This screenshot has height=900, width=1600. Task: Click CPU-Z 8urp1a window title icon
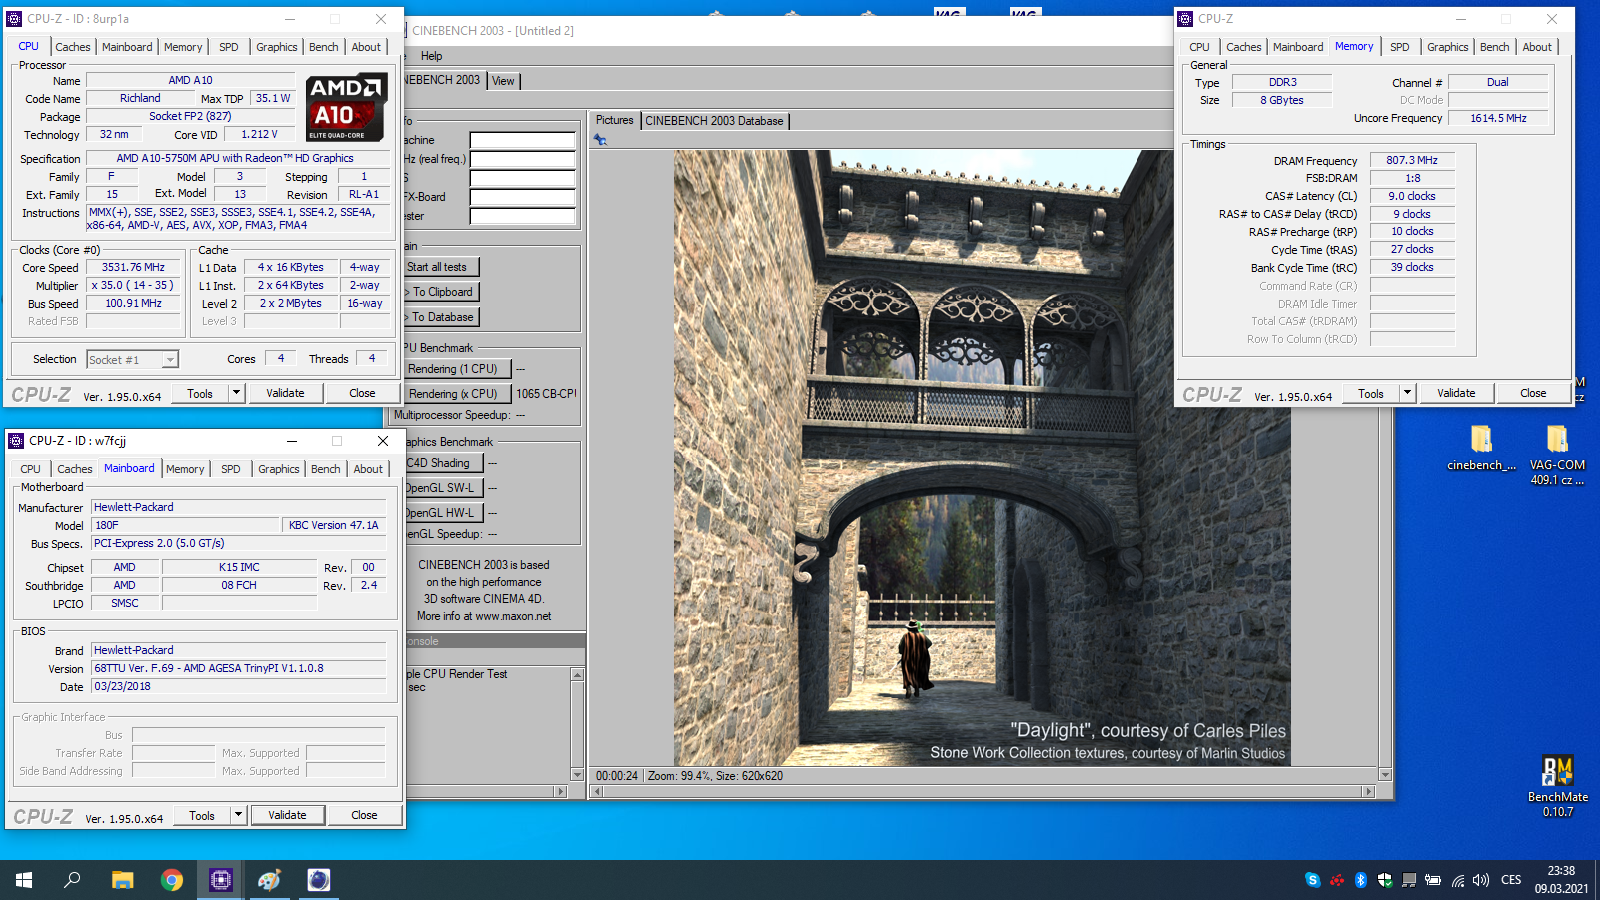pos(15,19)
